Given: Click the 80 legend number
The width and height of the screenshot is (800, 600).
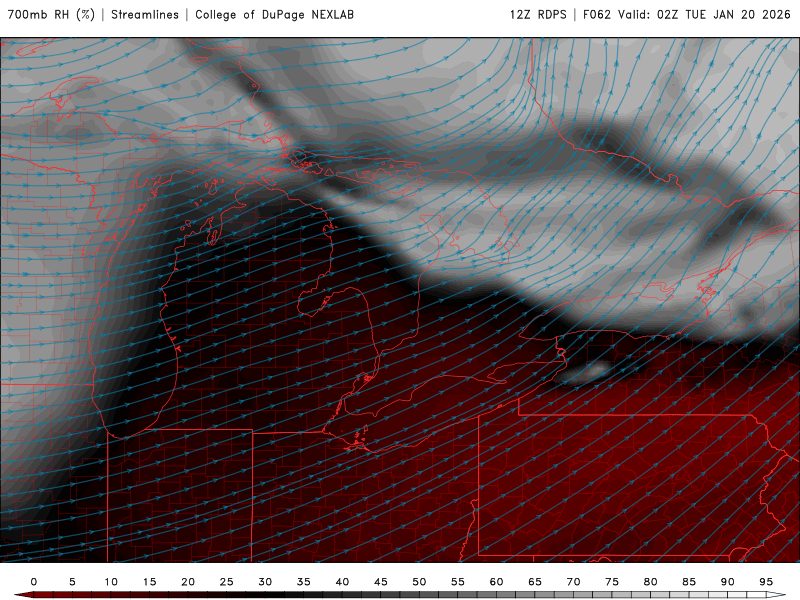Looking at the screenshot, I should point(651,582).
